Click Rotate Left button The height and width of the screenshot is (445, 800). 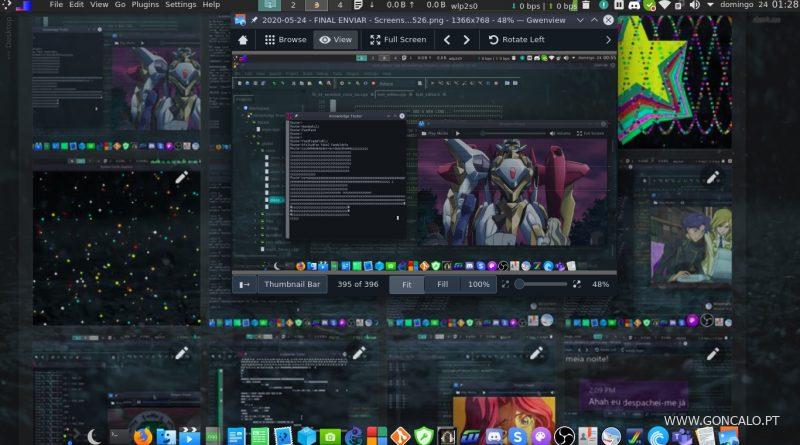click(x=516, y=40)
